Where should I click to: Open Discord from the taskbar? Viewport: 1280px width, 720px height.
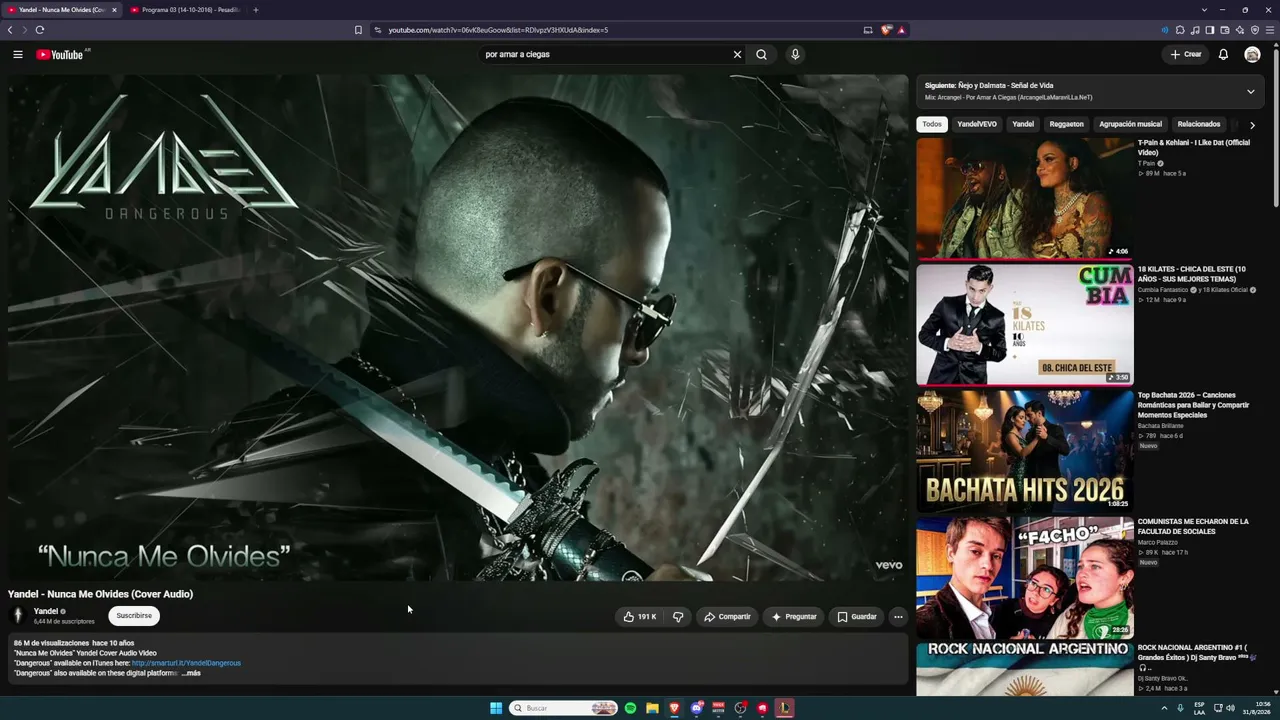[696, 708]
